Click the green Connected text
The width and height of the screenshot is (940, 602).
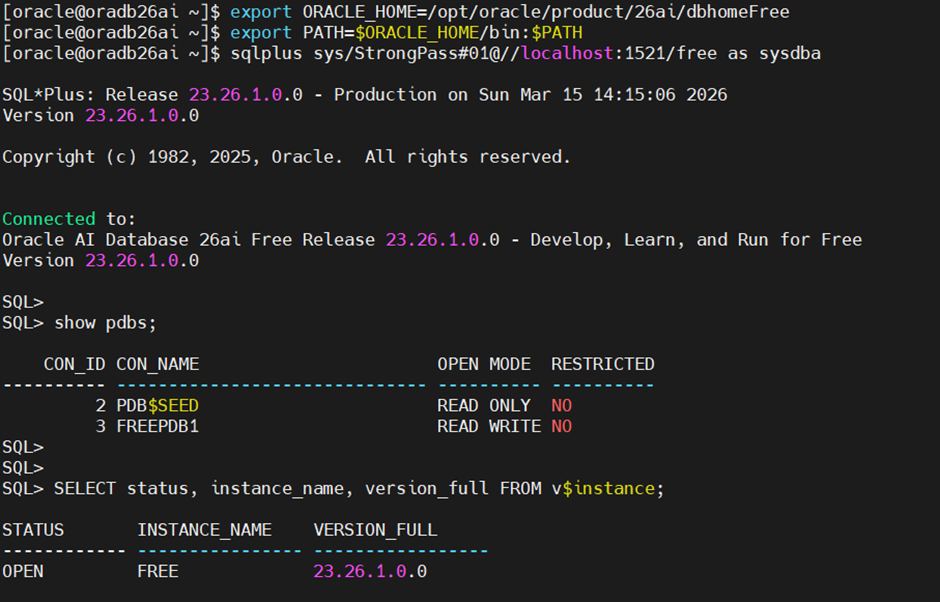(x=49, y=219)
